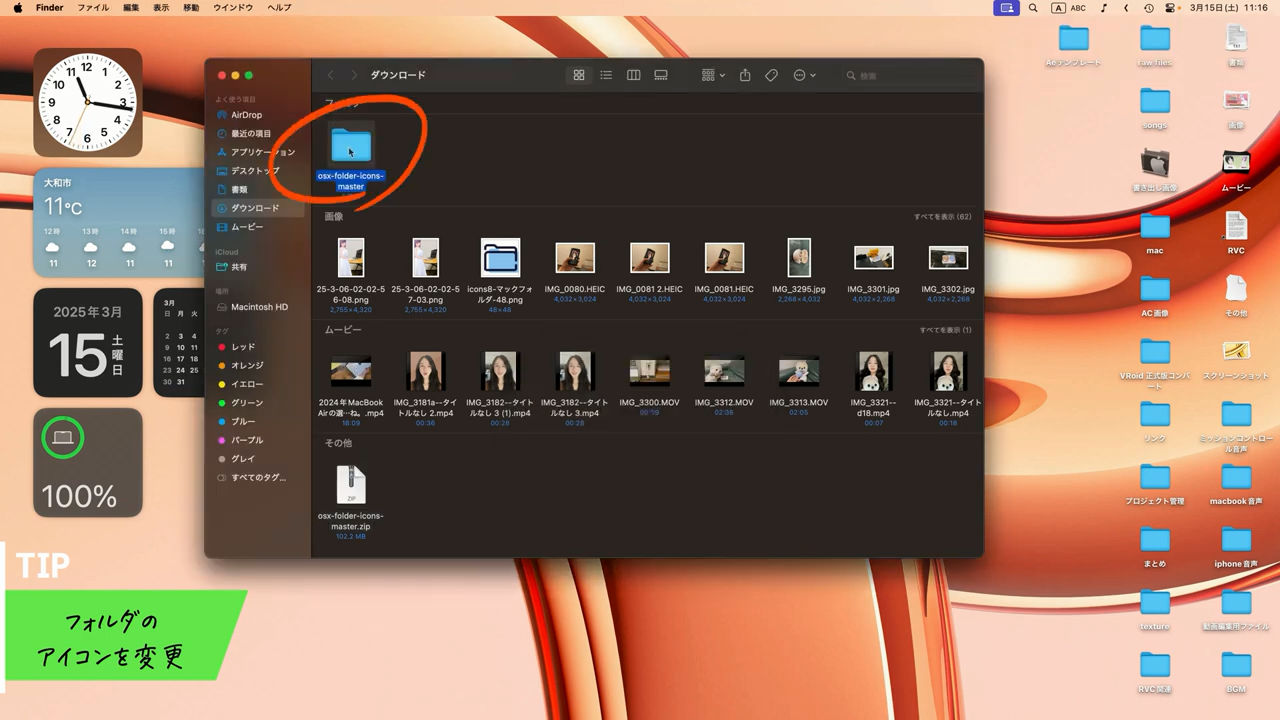Screen dimensions: 1280x720
Task: Open the 編集 menu
Action: [x=131, y=7]
